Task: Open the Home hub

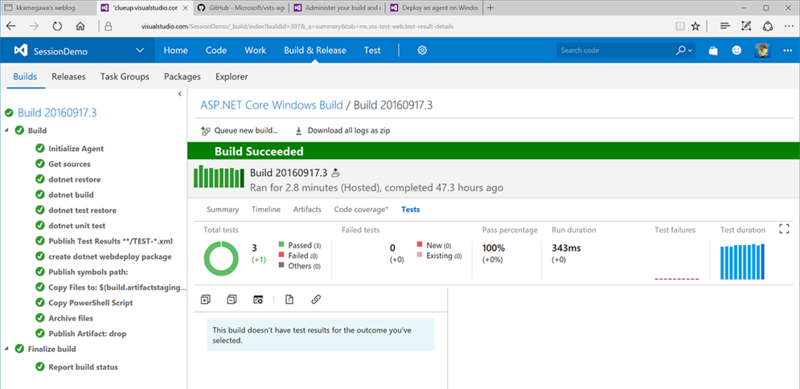Action: point(176,51)
